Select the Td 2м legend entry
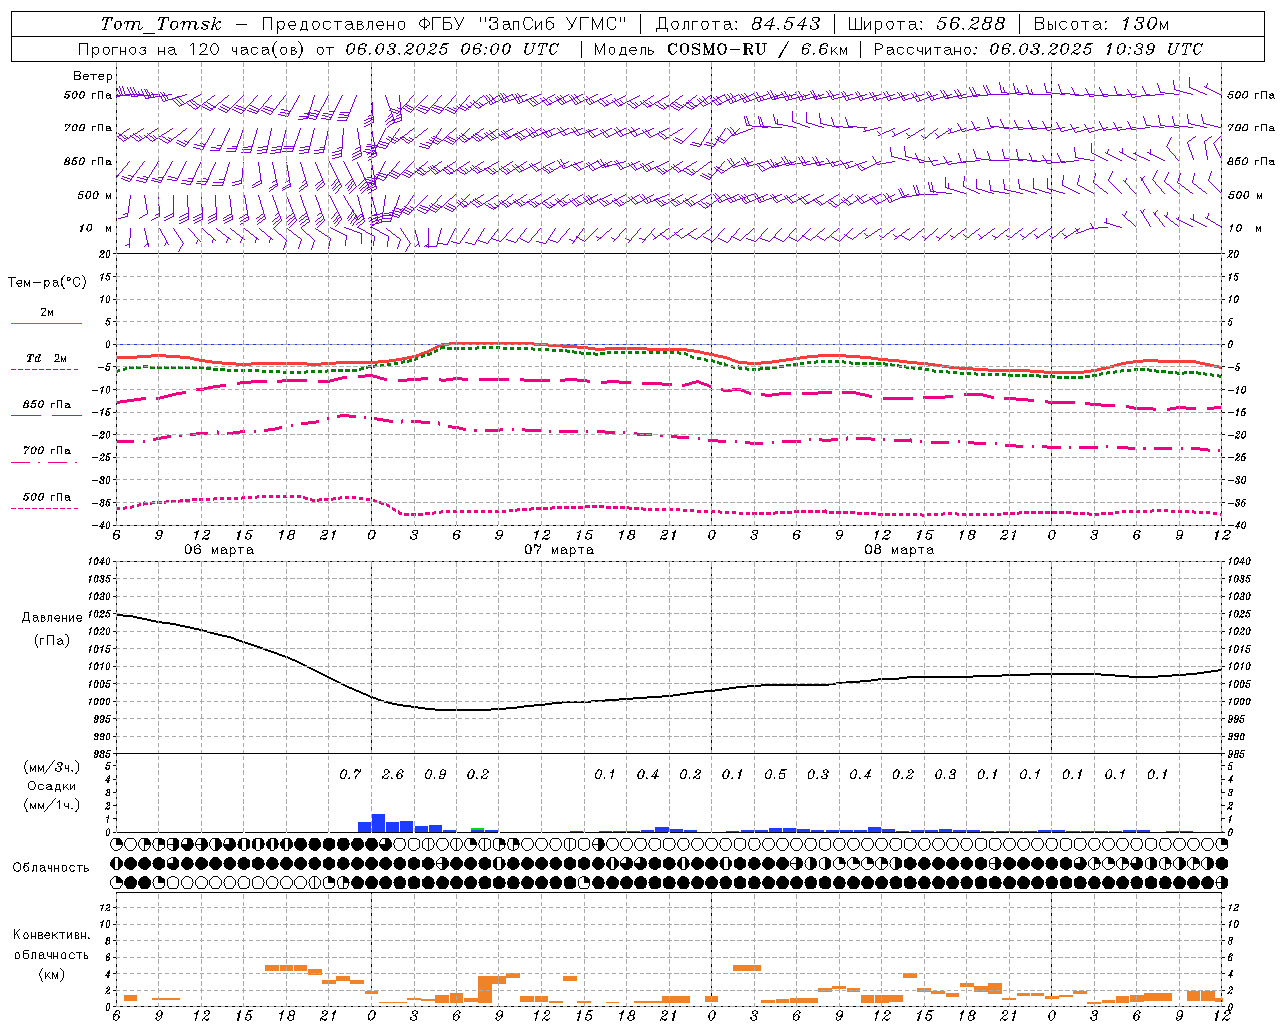The width and height of the screenshot is (1280, 1024). click(47, 358)
